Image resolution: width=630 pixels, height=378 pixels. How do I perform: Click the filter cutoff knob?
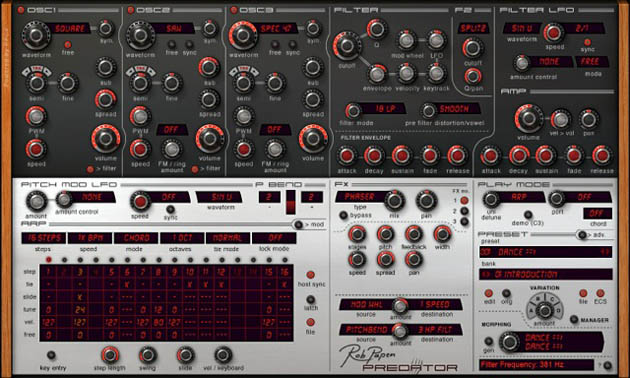coord(346,45)
